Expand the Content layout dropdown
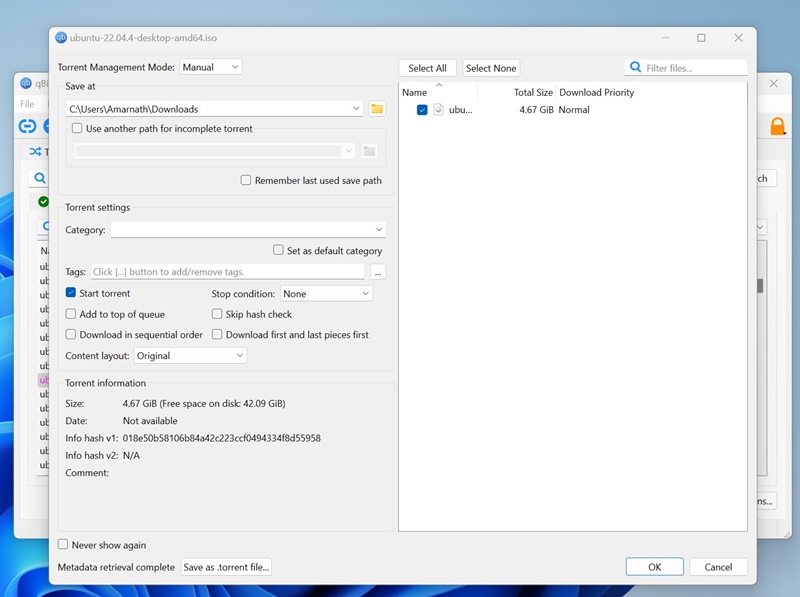 coord(190,356)
